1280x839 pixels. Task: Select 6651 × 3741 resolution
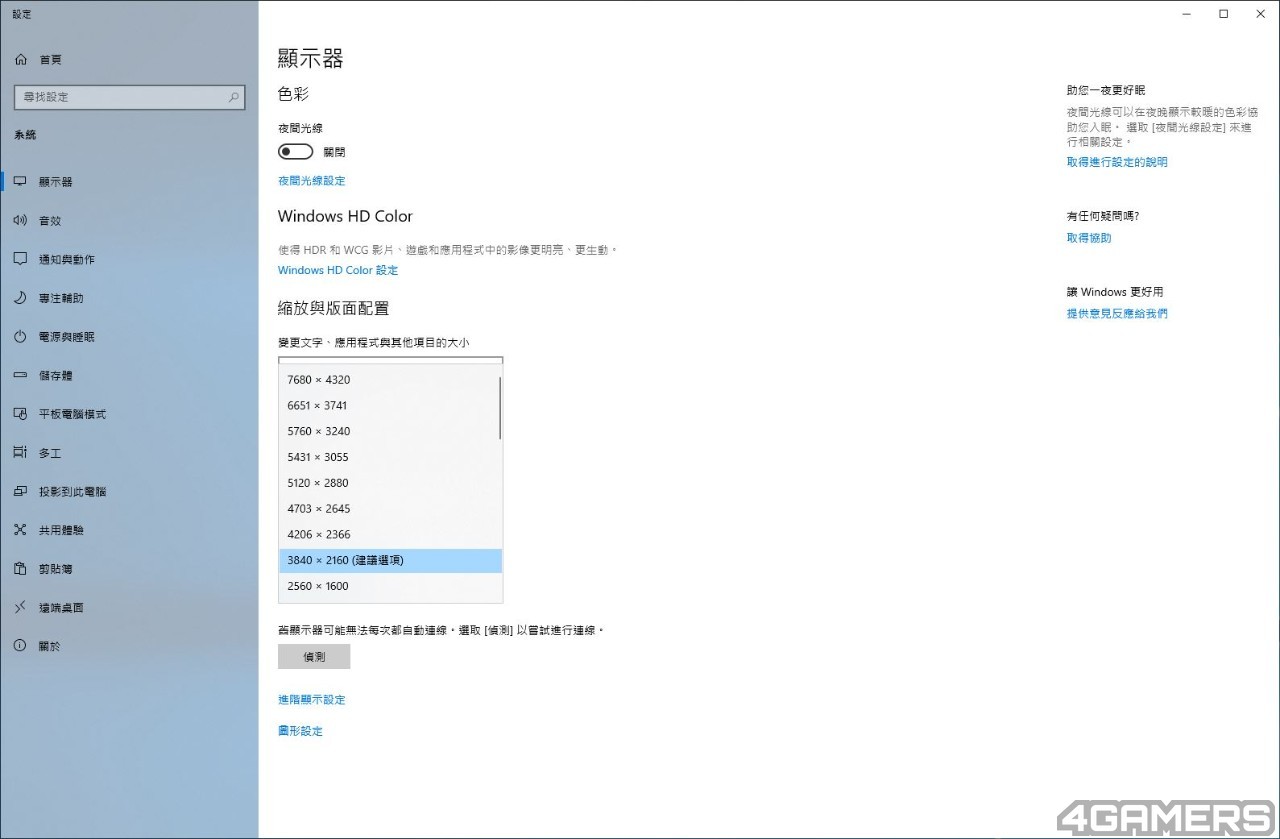390,406
